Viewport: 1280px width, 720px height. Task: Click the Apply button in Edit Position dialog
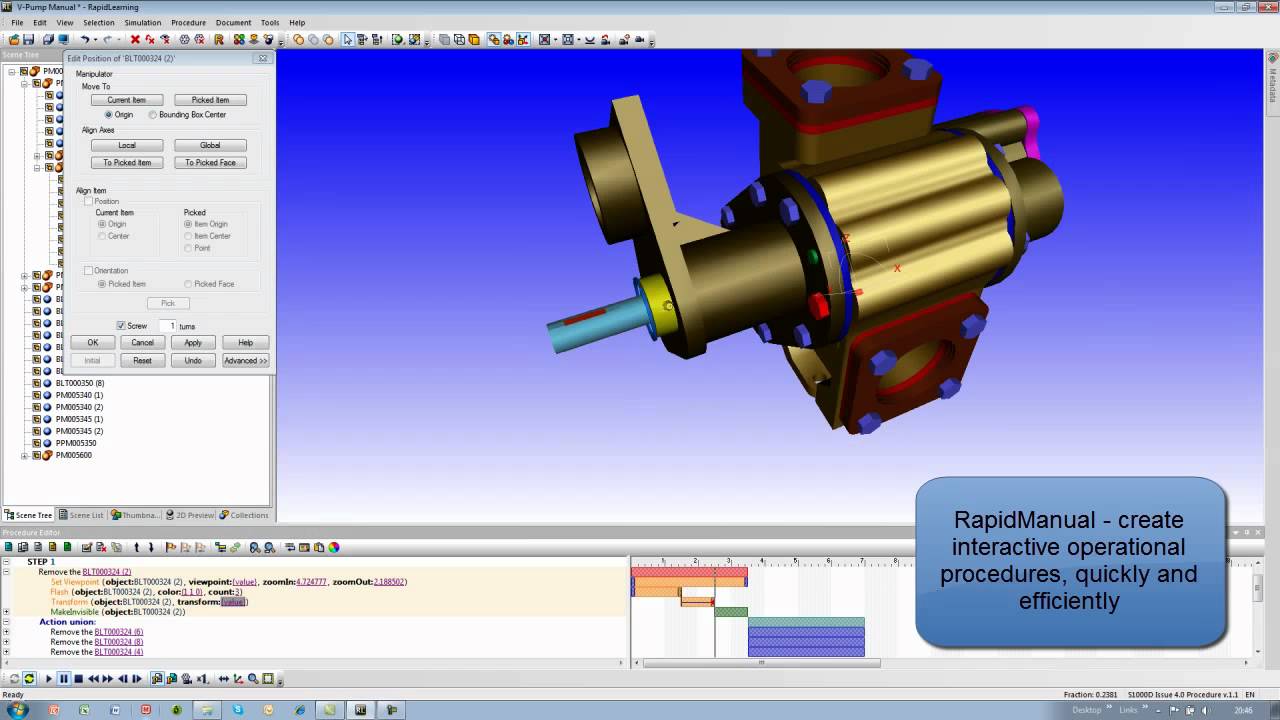(x=193, y=342)
